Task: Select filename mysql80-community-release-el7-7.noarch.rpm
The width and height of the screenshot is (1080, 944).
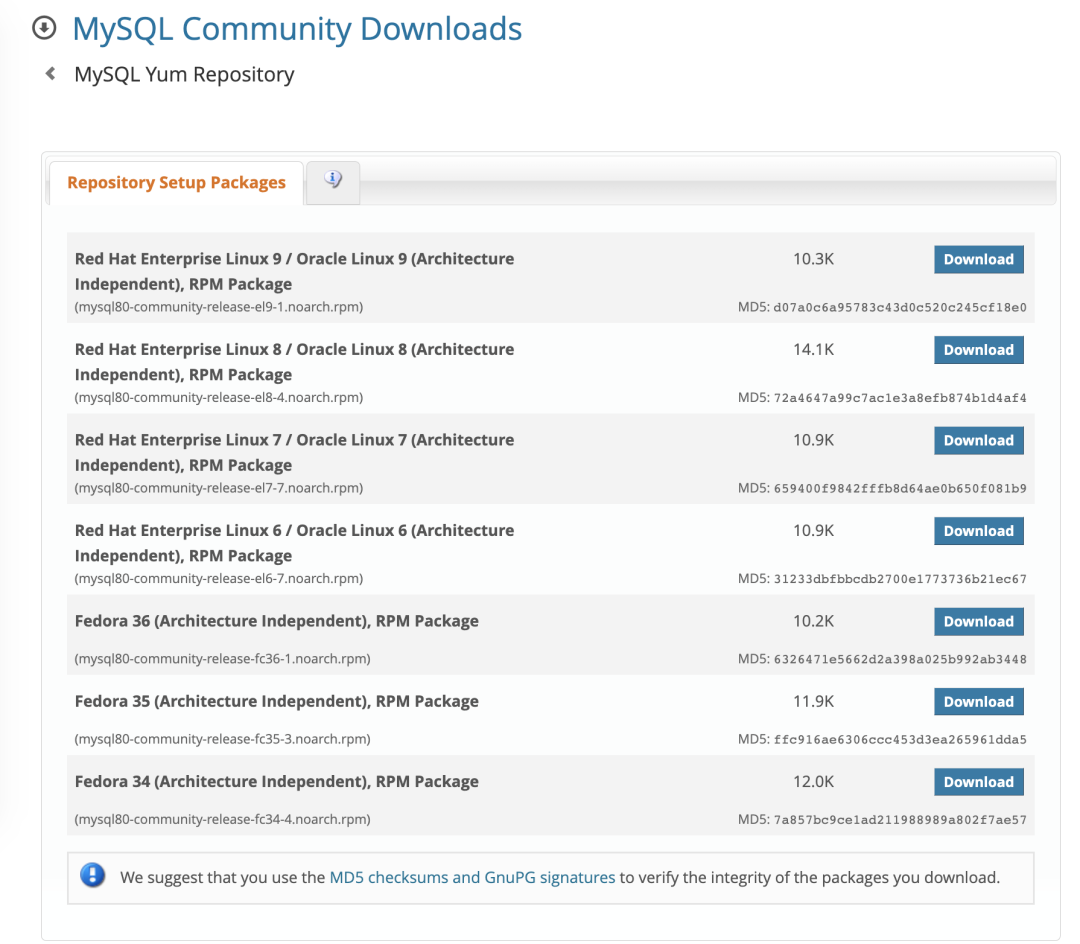Action: click(x=219, y=488)
